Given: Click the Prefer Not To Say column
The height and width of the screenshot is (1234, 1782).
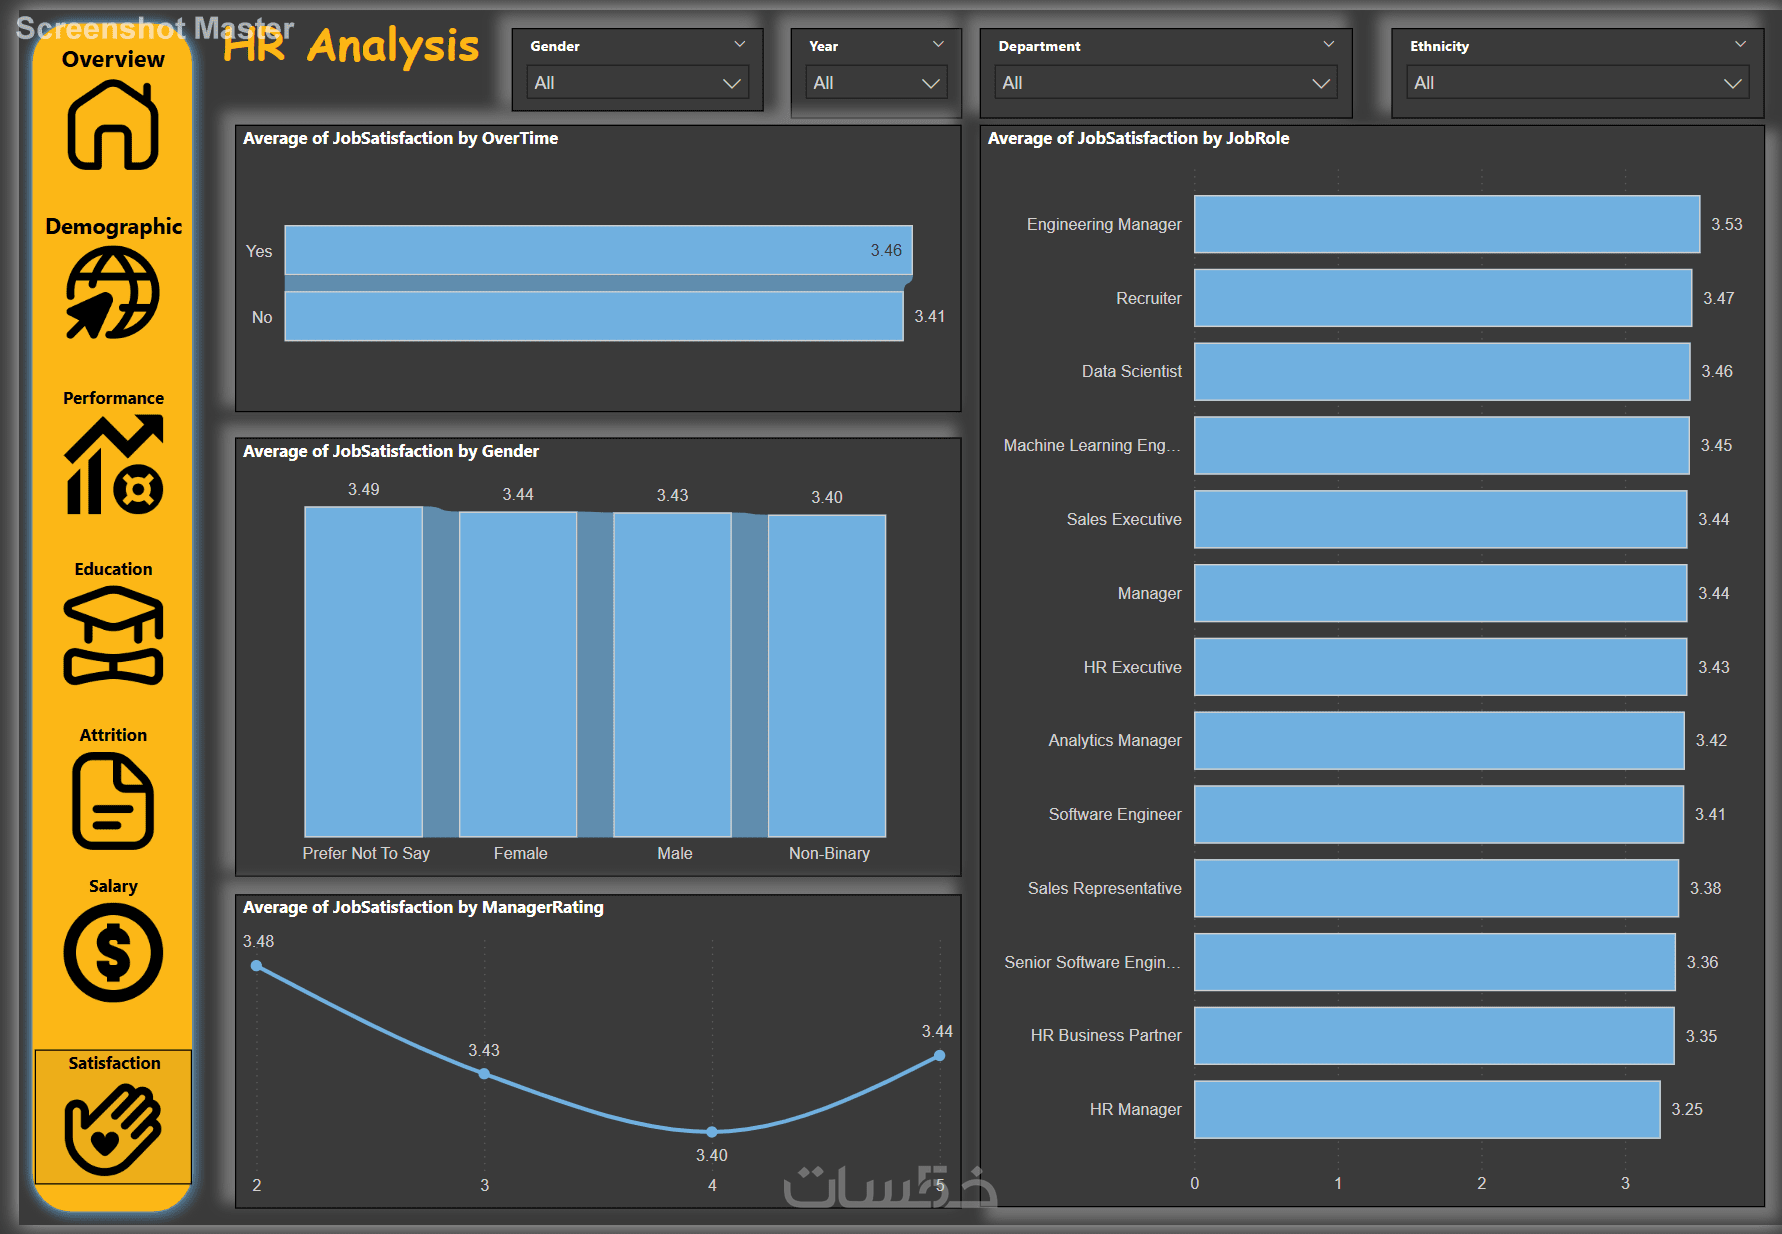Looking at the screenshot, I should pyautogui.click(x=363, y=671).
